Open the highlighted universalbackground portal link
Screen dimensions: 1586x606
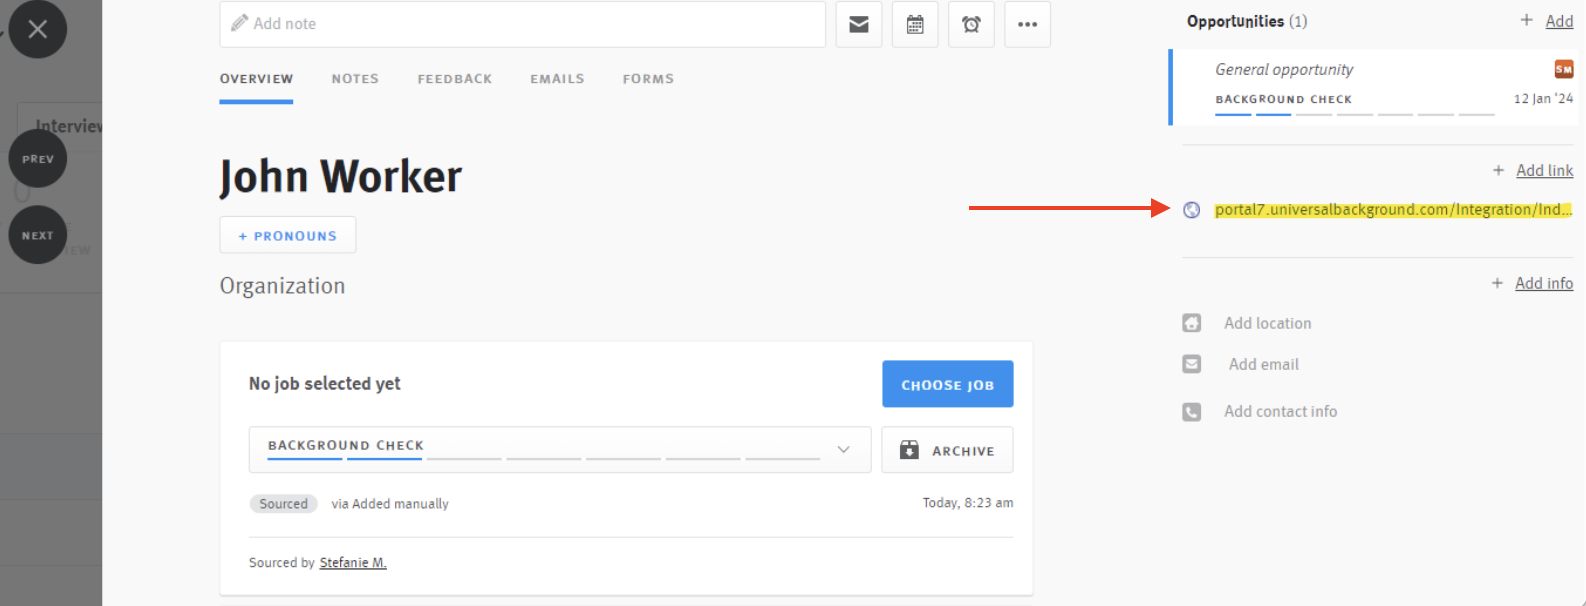click(1392, 210)
